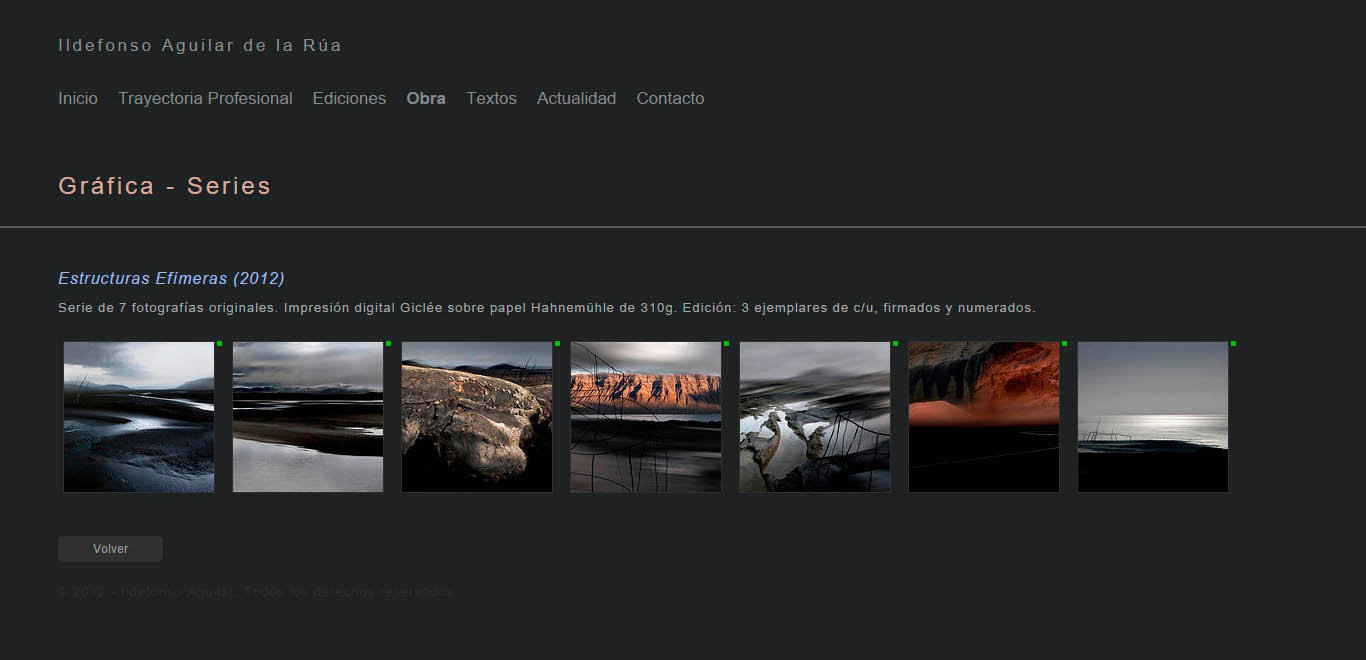Viewport: 1366px width, 660px height.
Task: Open the thumbnail with orange cave rock formation
Action: tap(984, 417)
